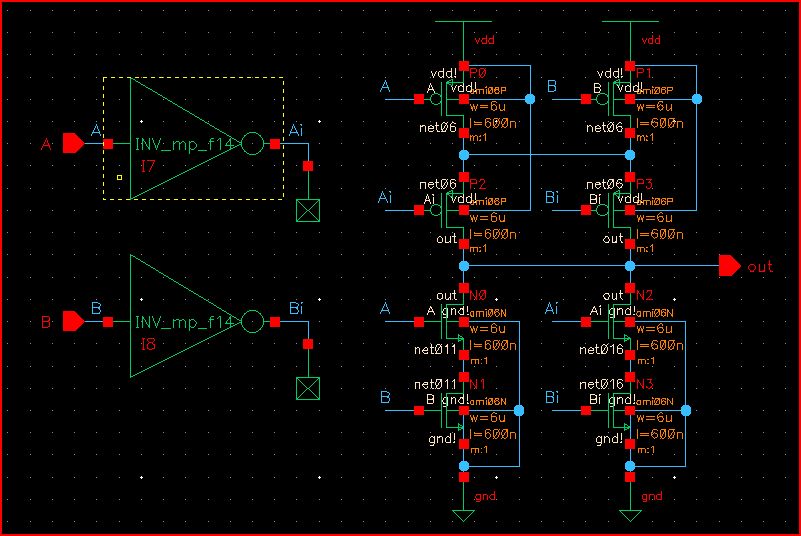The image size is (801, 536).
Task: Click the output bubble of inverter I7
Action: point(252,144)
